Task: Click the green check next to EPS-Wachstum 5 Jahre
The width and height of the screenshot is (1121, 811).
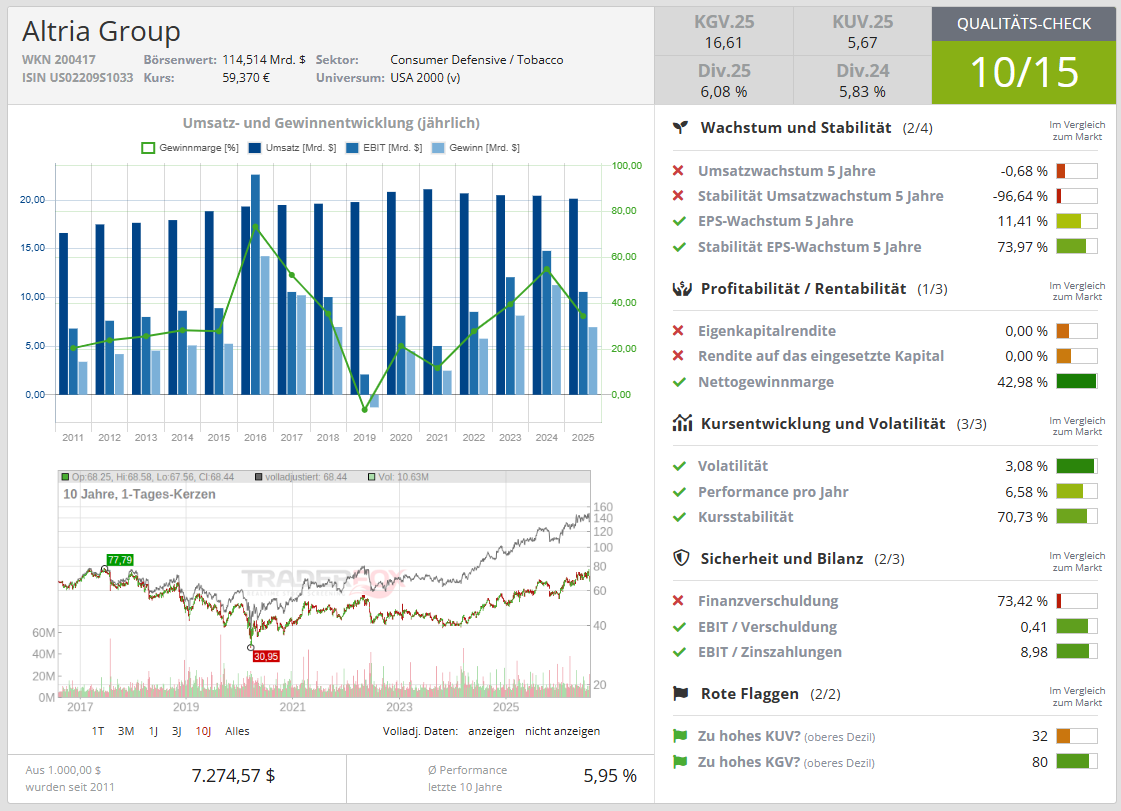Action: [x=679, y=221]
